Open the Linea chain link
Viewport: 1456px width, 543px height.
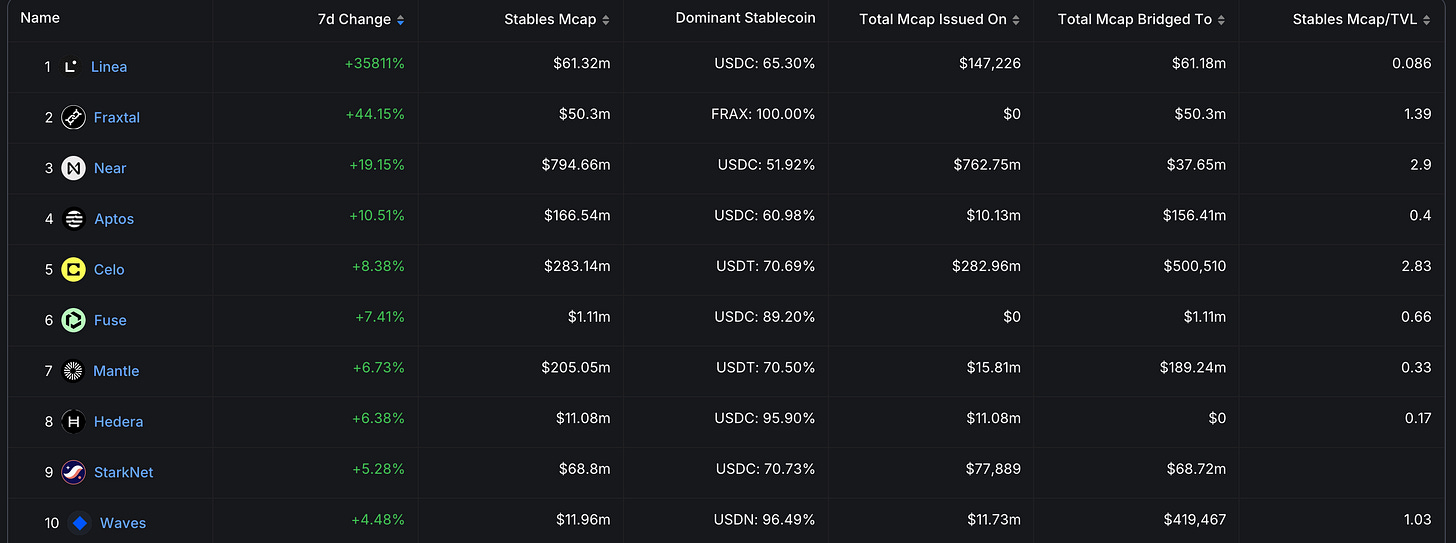pos(109,67)
